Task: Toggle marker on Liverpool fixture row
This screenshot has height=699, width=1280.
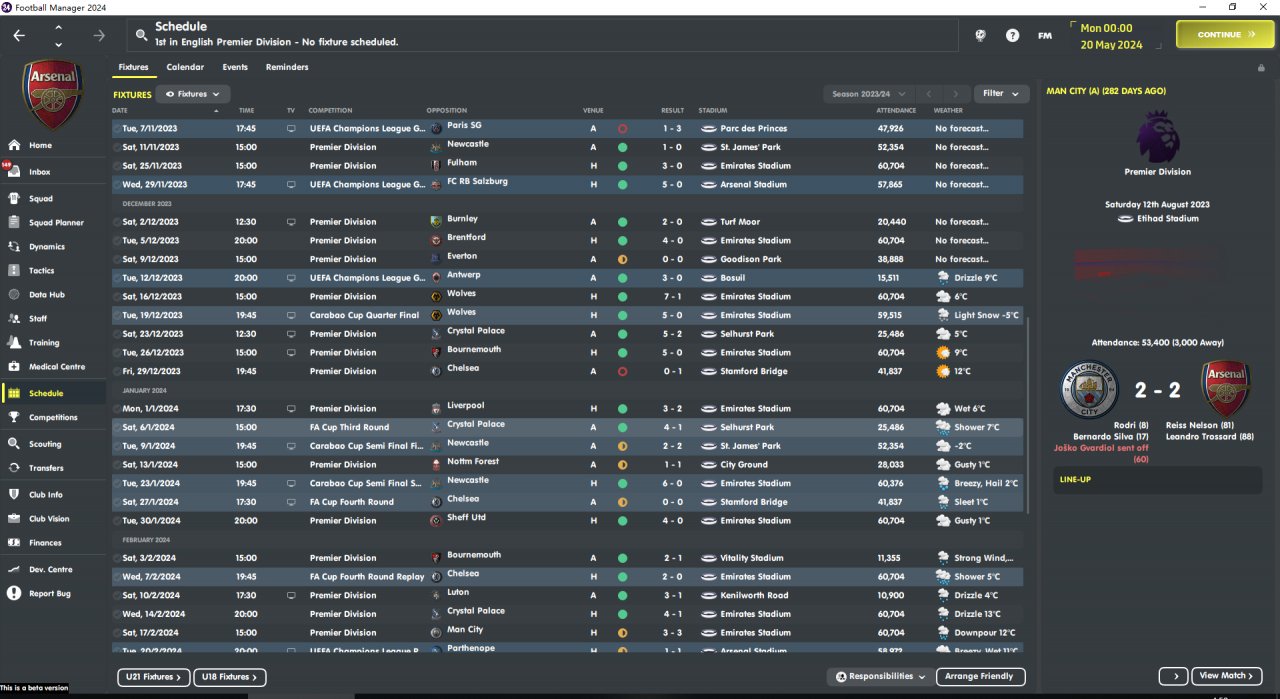Action: coord(116,409)
